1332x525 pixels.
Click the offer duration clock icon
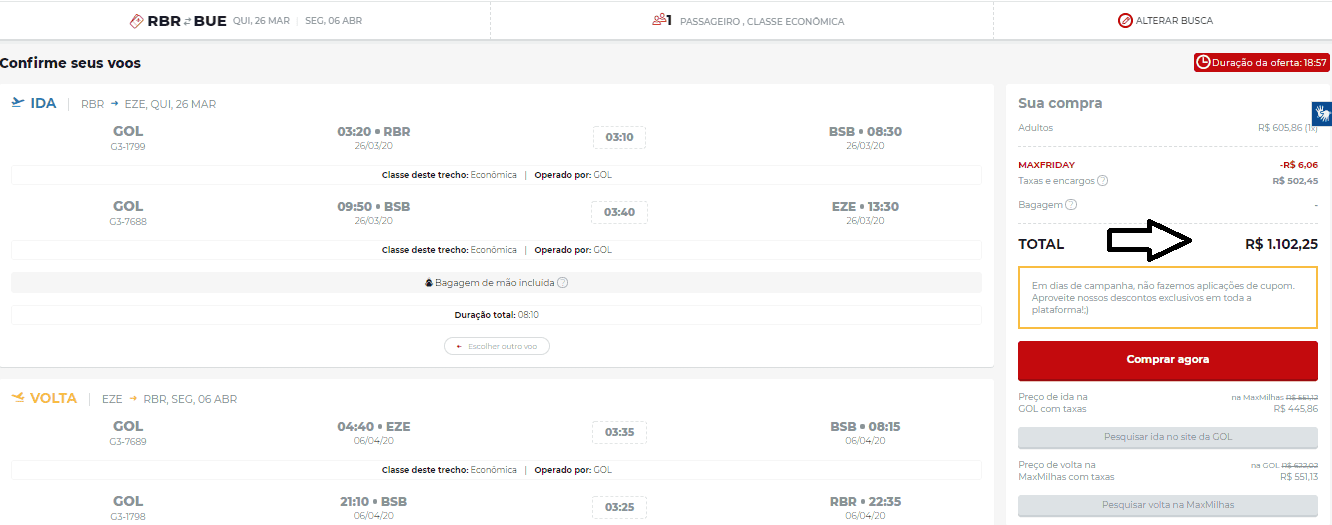click(x=1203, y=62)
